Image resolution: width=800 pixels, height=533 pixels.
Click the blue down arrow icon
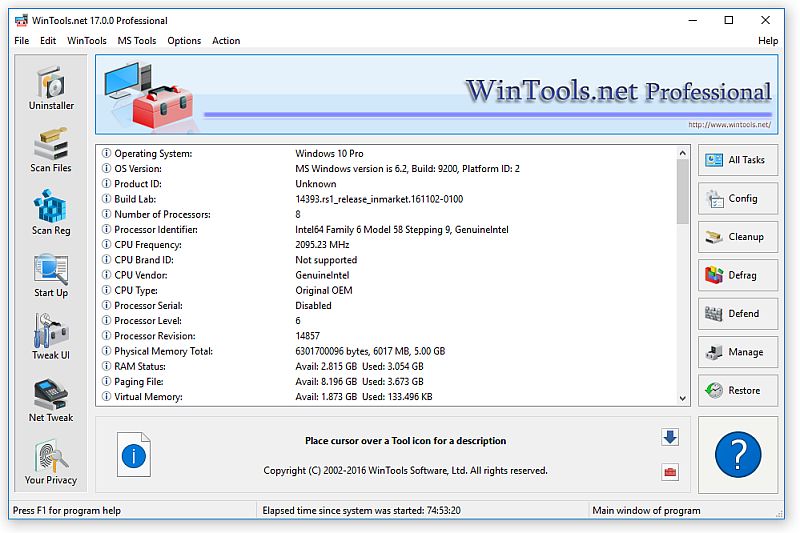click(x=669, y=437)
